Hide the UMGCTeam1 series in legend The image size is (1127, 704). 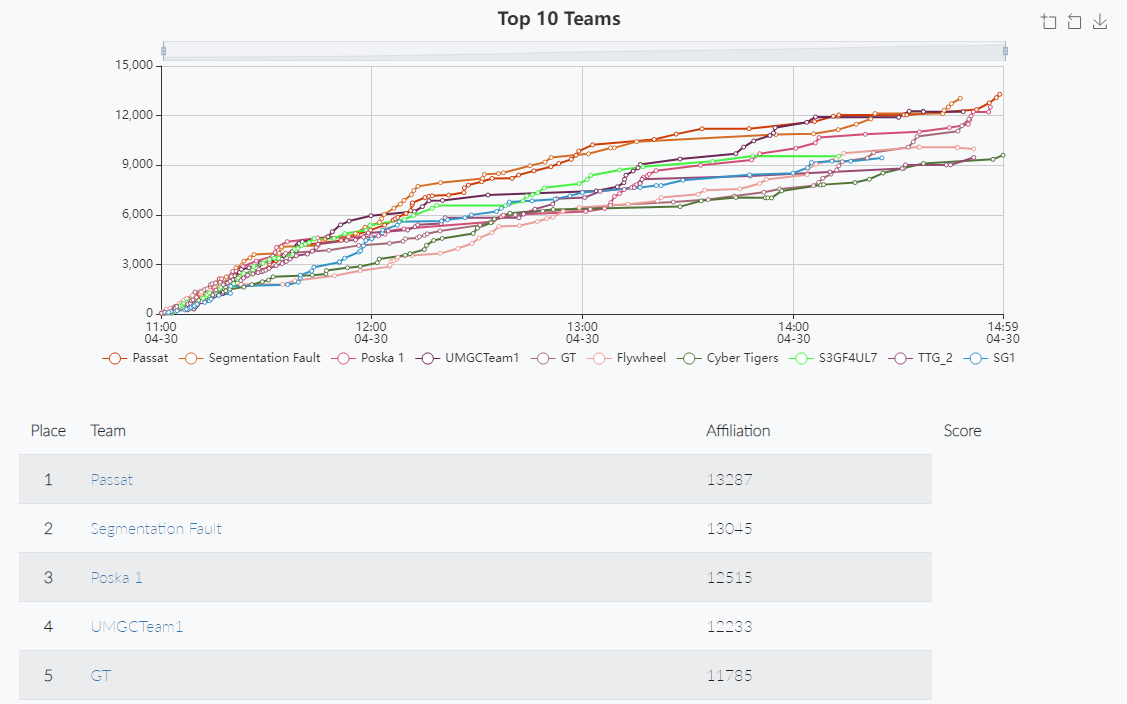tap(470, 358)
